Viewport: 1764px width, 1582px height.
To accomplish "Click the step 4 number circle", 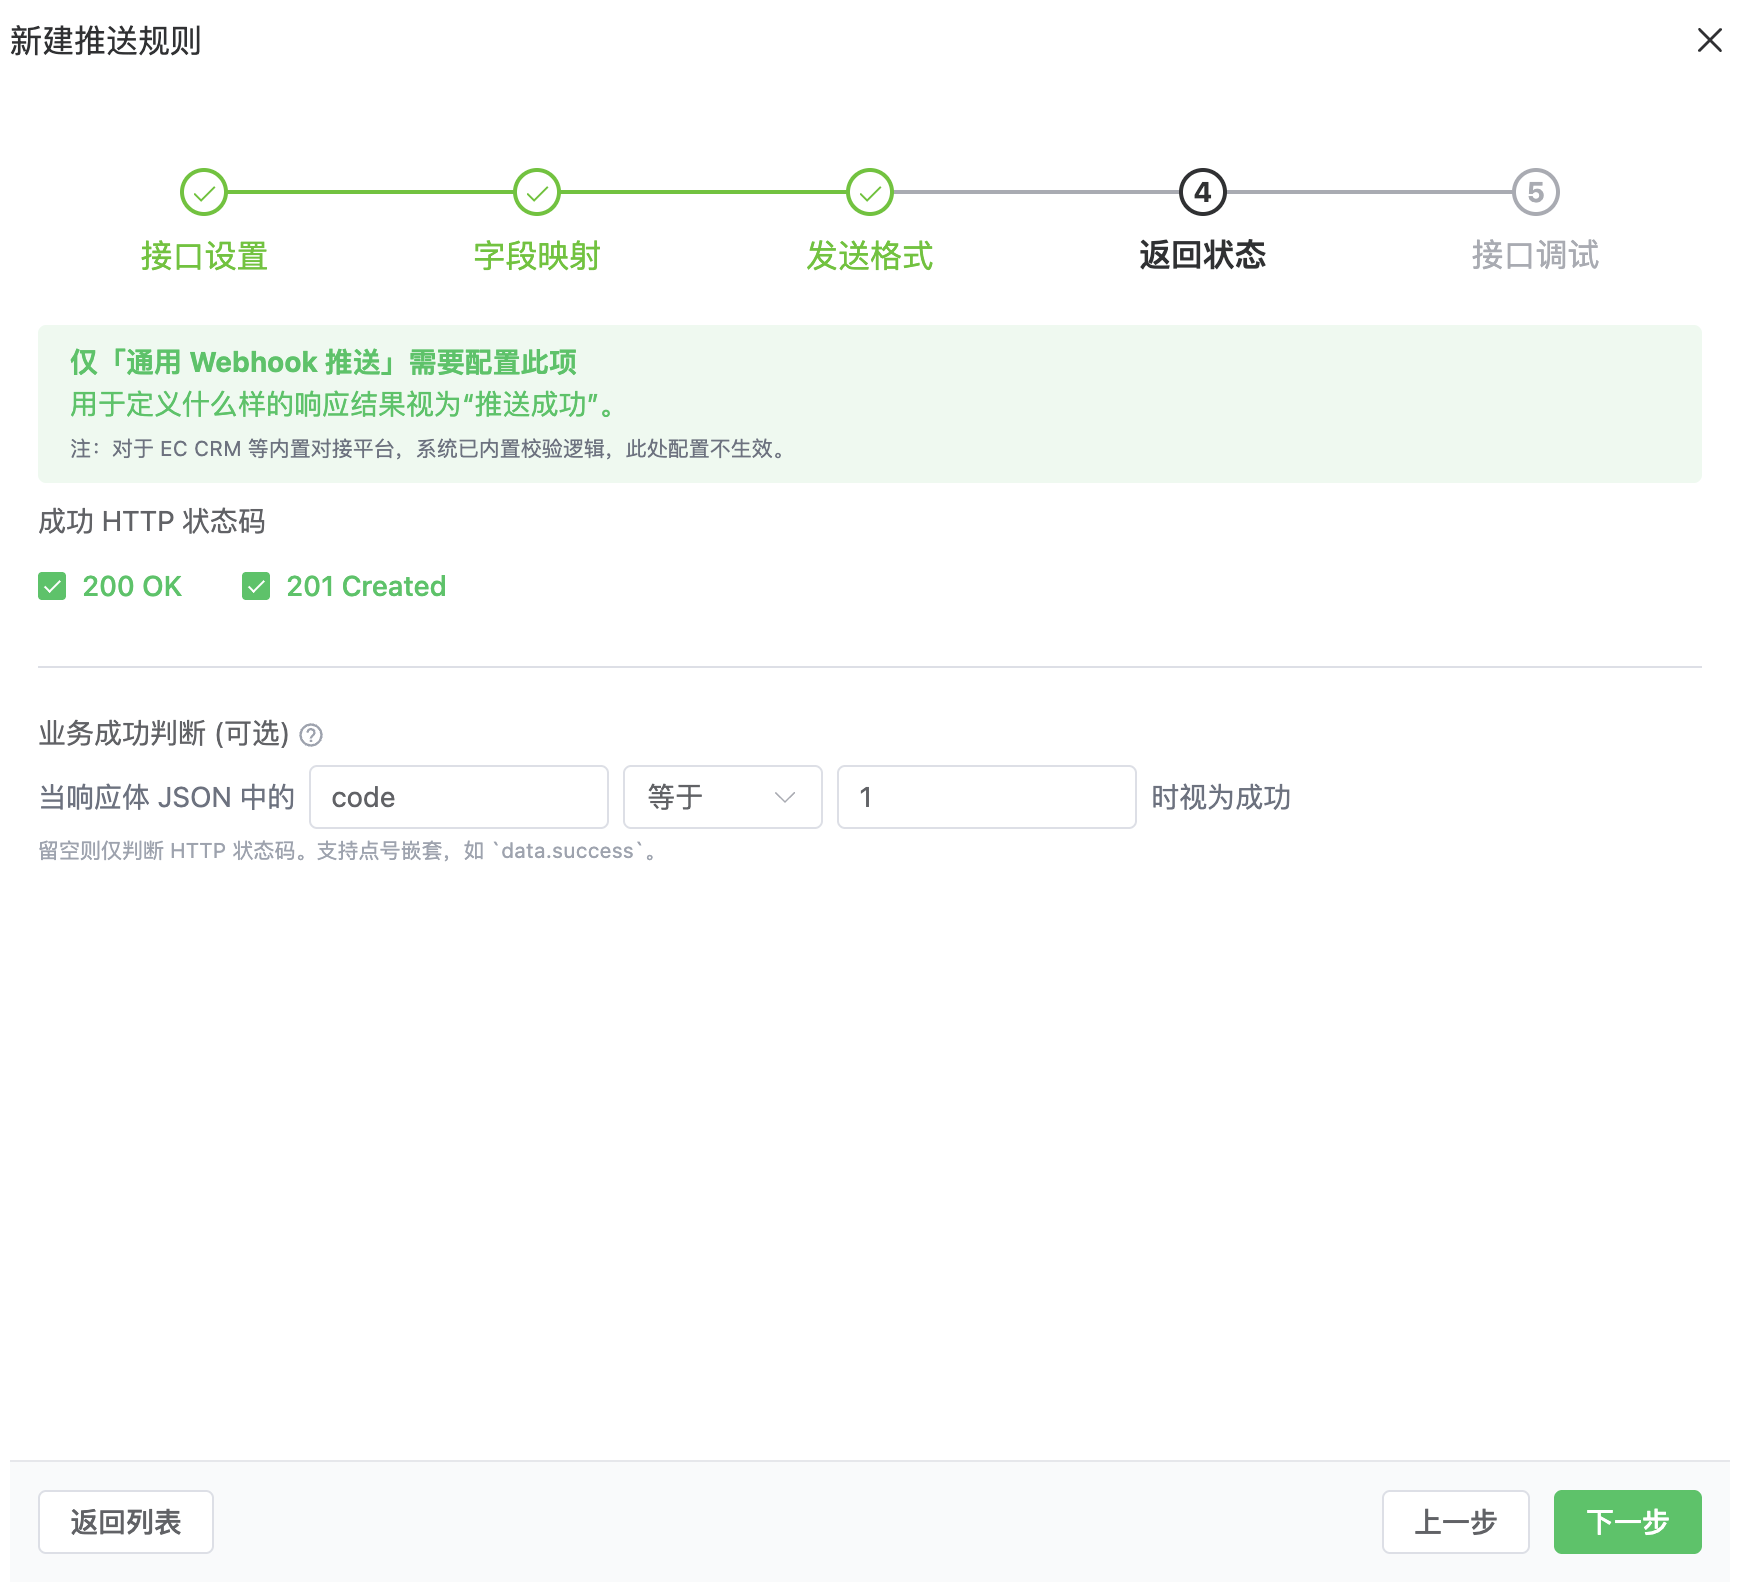I will (1202, 192).
